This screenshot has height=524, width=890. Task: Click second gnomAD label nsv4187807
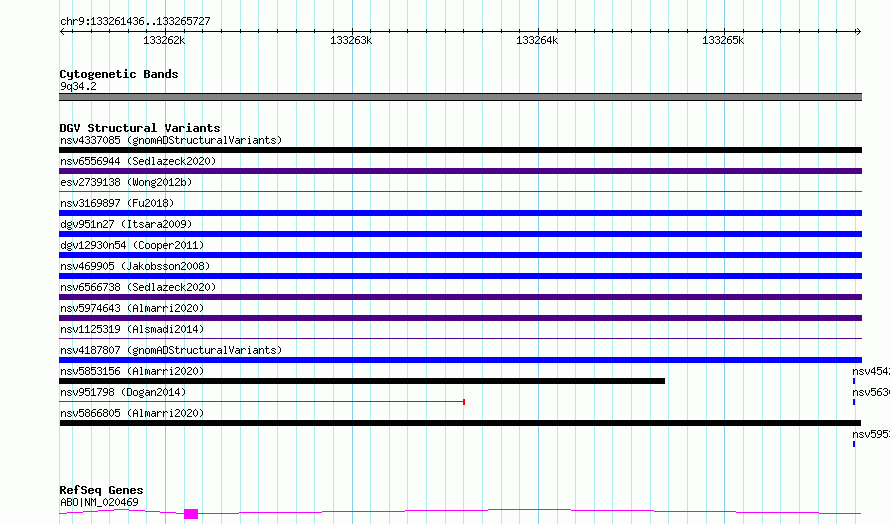click(x=171, y=350)
